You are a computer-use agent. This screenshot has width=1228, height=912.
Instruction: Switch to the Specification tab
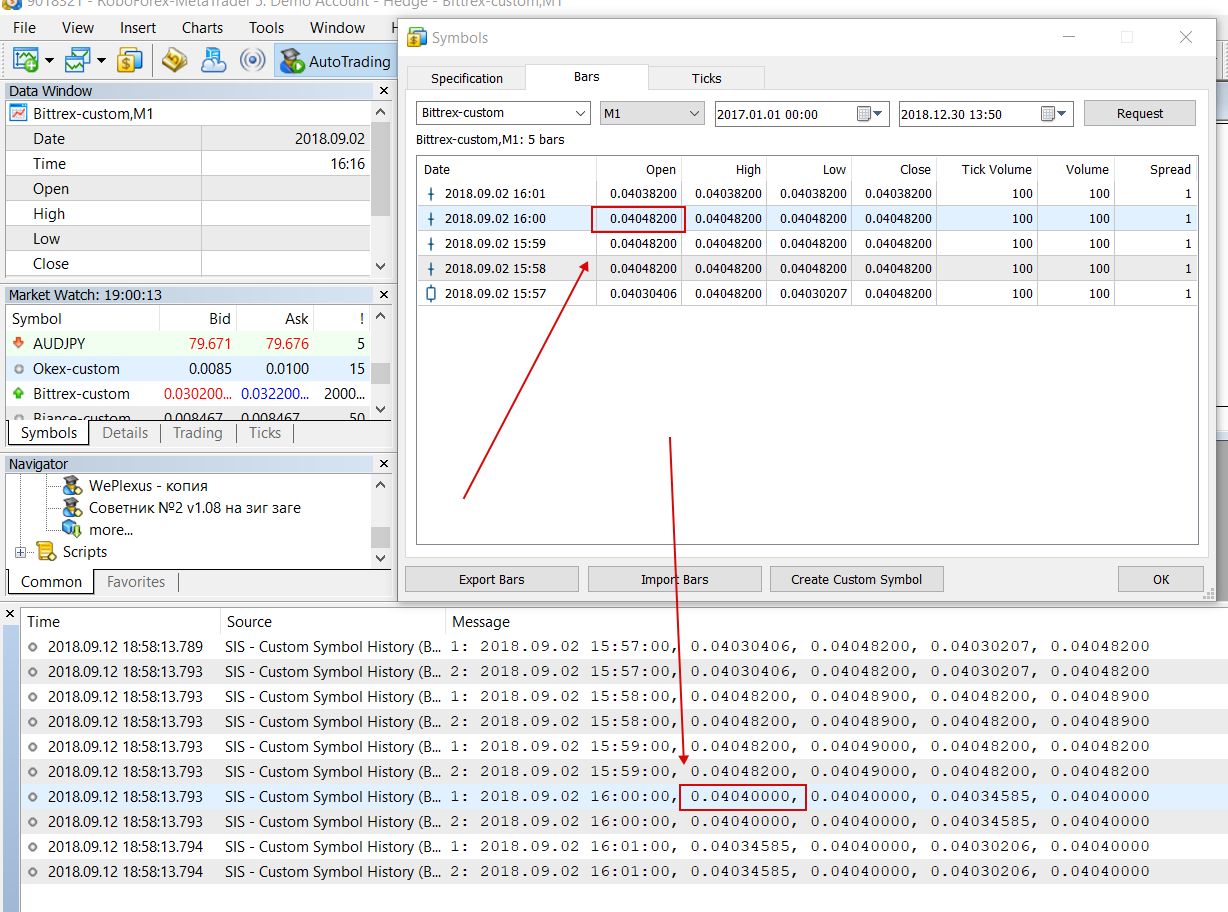pyautogui.click(x=467, y=78)
